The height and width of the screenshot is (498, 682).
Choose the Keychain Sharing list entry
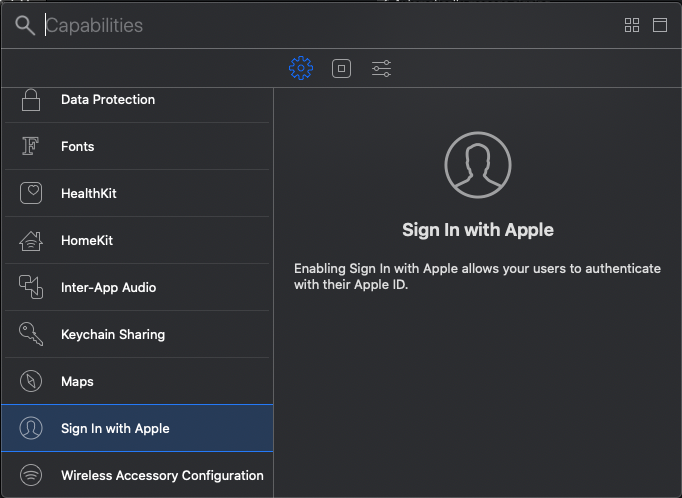coord(113,335)
